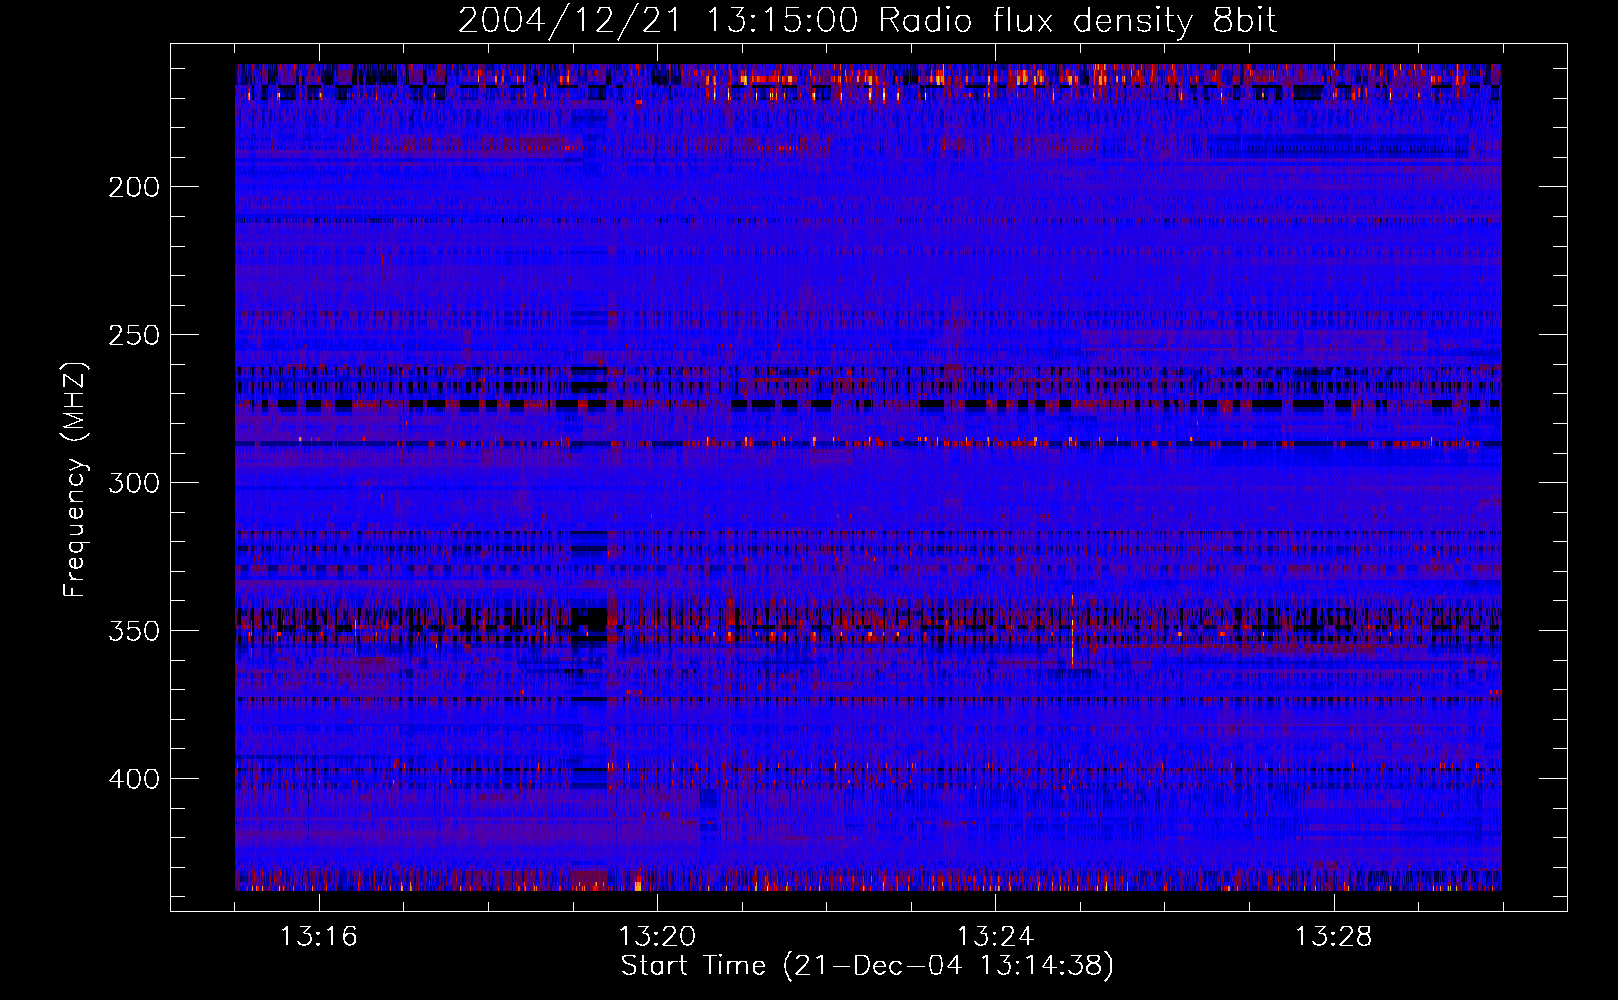Click the 13:16 time tick label
This screenshot has height=1000, width=1618.
(319, 937)
